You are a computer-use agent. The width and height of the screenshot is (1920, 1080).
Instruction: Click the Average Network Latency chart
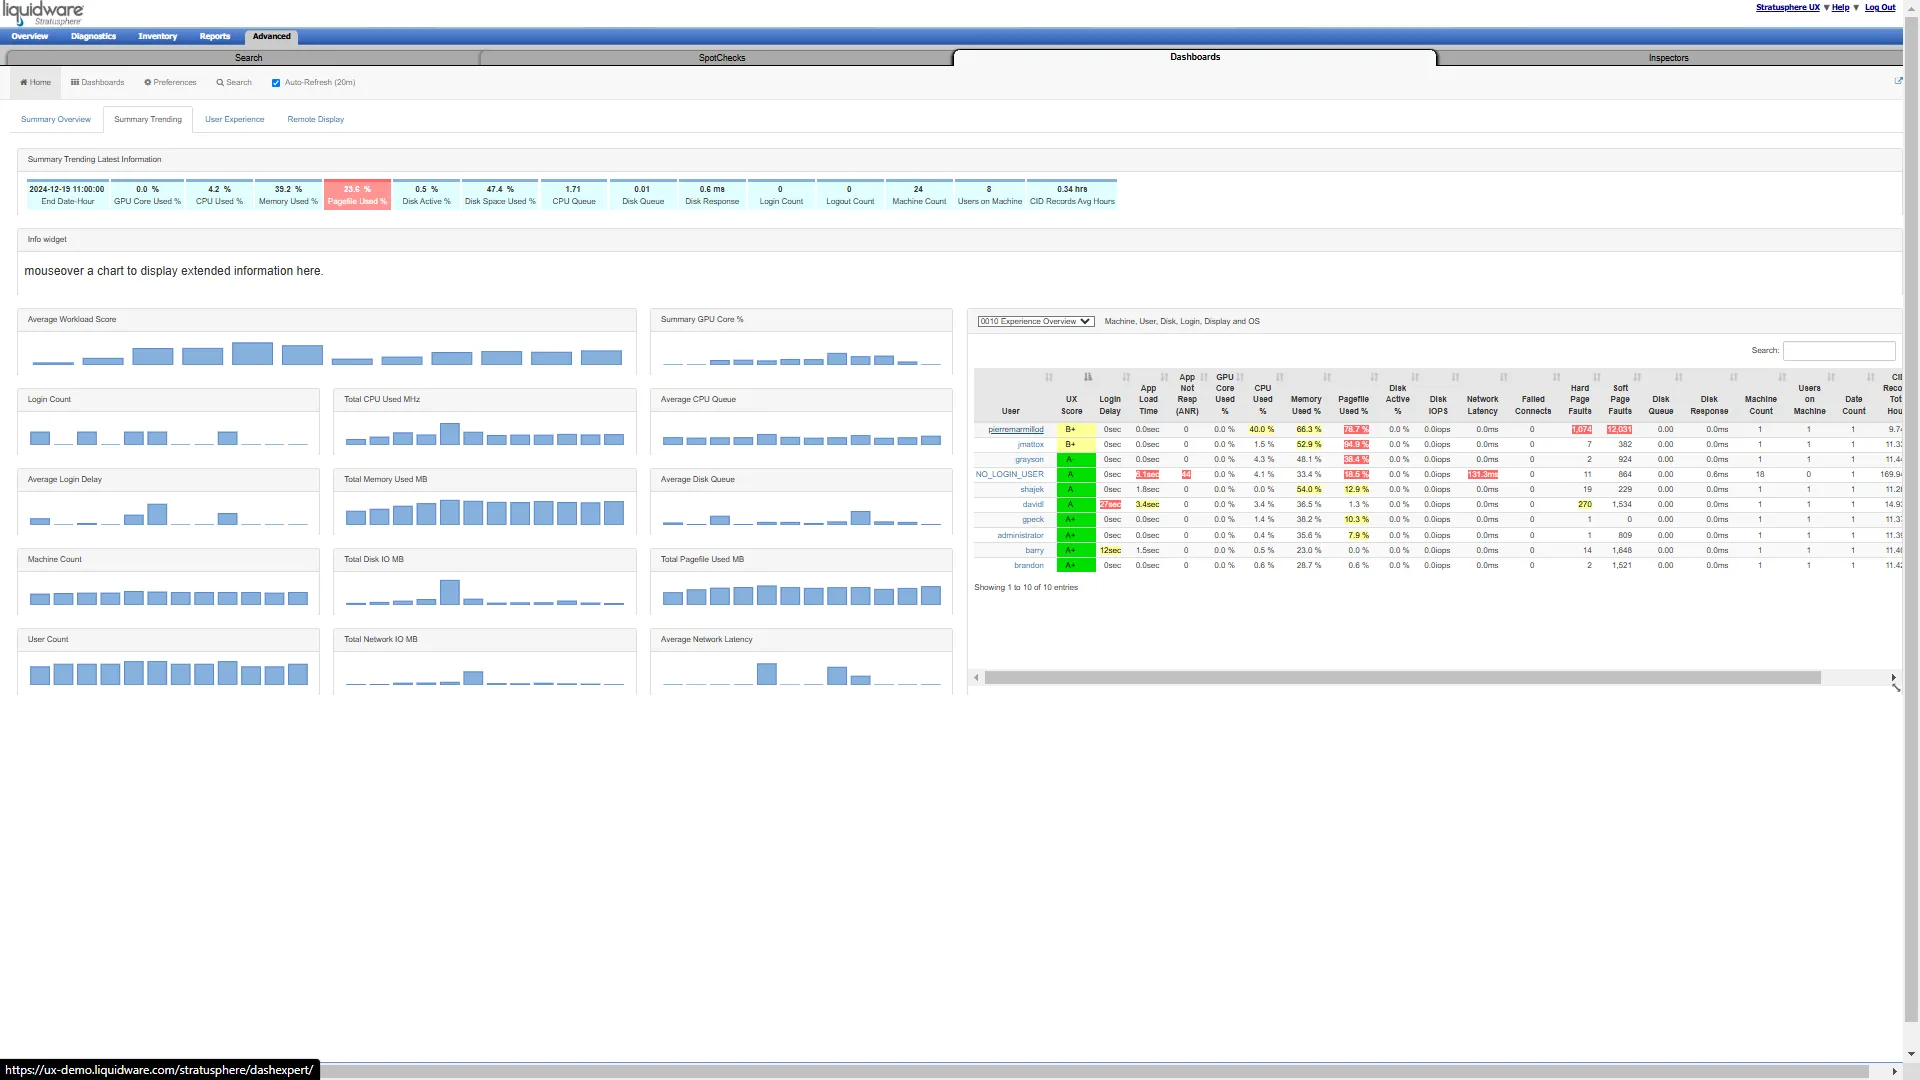(801, 673)
